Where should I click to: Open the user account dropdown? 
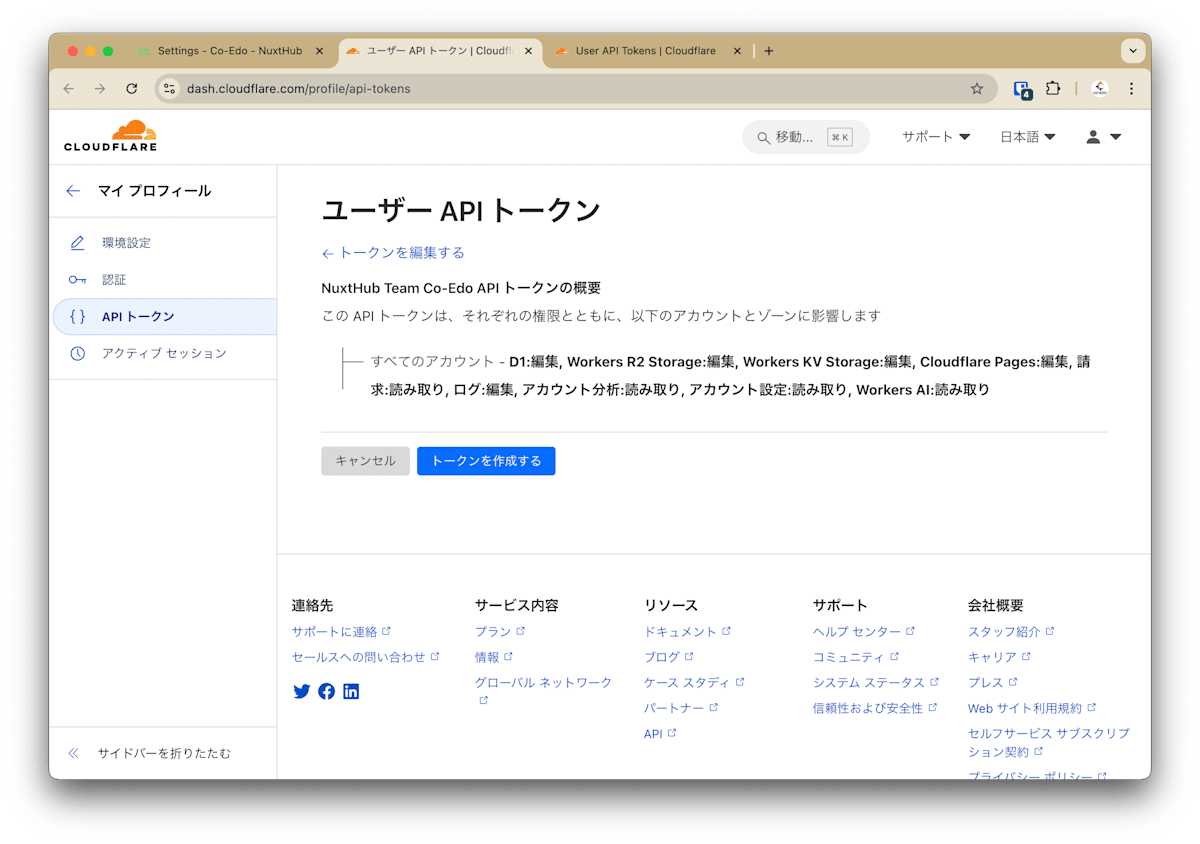pyautogui.click(x=1104, y=137)
